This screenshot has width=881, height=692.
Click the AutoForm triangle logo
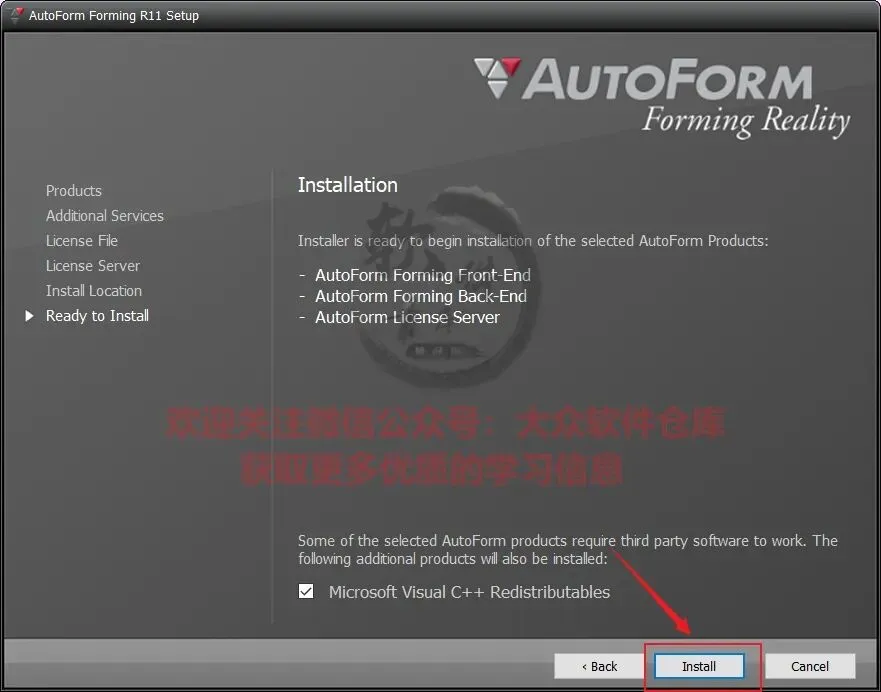pyautogui.click(x=497, y=77)
